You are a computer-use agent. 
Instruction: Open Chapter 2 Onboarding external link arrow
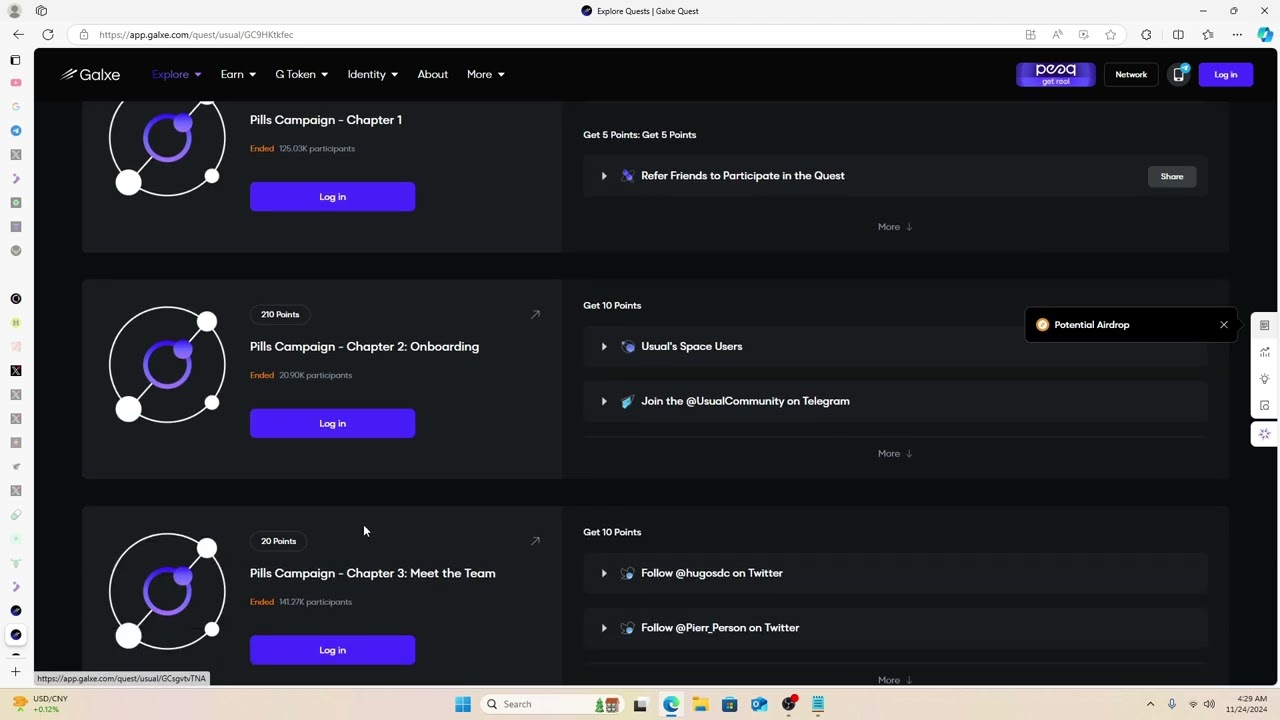pyautogui.click(x=535, y=315)
